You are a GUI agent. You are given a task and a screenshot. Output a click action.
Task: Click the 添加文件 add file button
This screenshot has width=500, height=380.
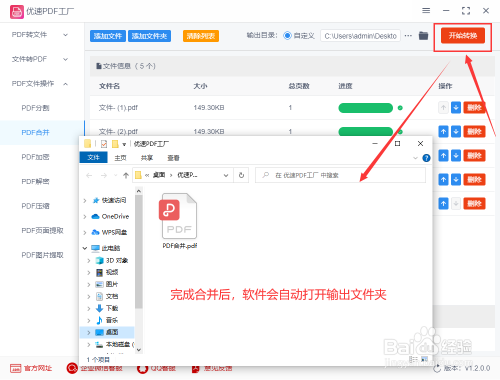(108, 36)
